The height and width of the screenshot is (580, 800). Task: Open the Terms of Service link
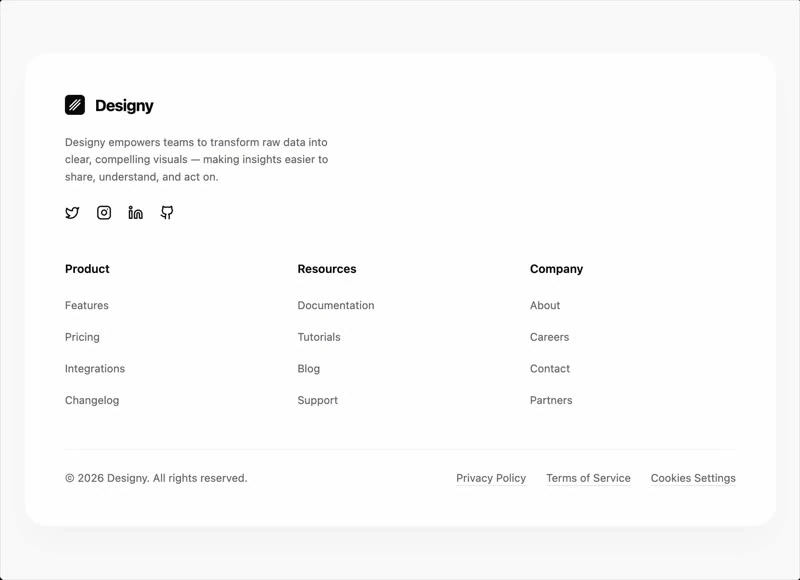pos(588,478)
